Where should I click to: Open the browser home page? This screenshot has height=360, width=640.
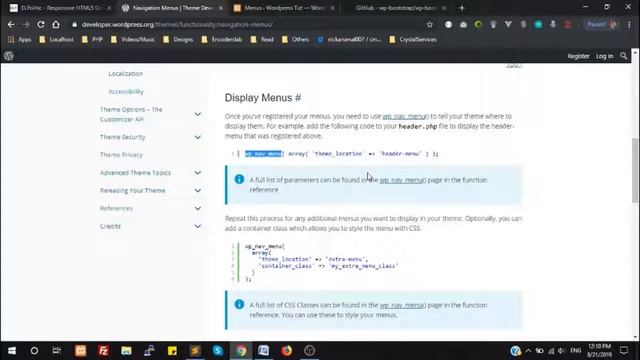(x=56, y=24)
